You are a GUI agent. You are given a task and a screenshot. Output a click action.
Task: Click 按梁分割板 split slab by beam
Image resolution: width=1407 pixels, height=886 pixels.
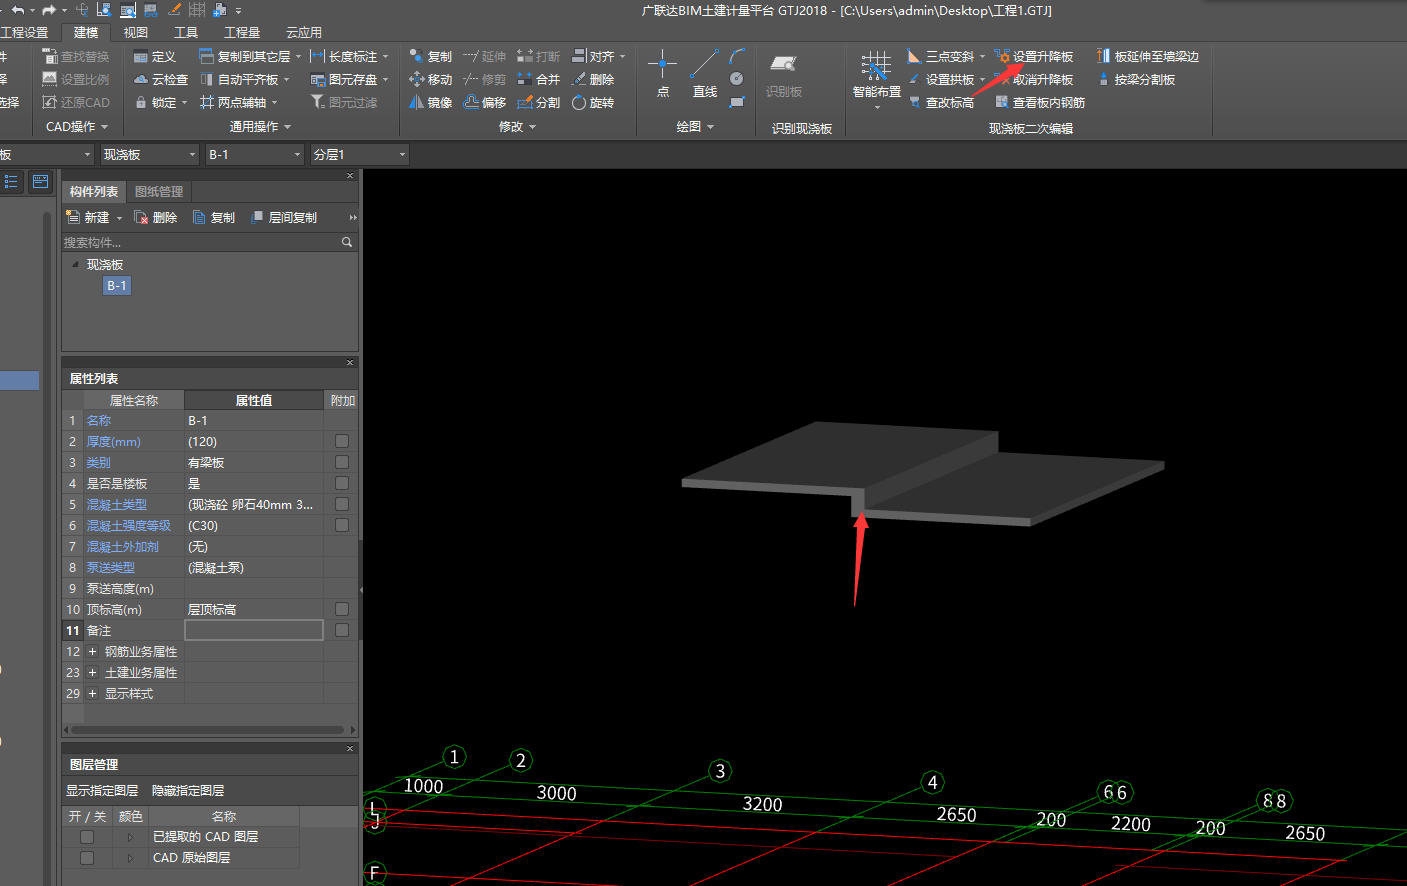[x=1136, y=80]
